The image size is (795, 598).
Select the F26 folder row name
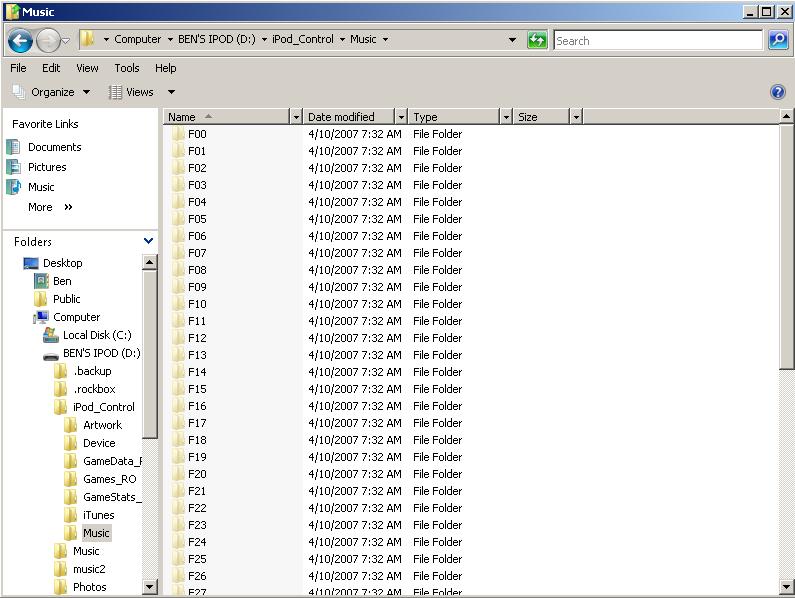(197, 576)
